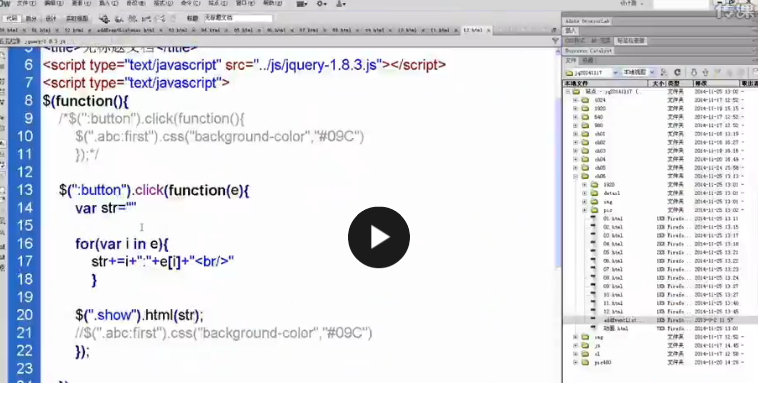758x406 pixels.
Task: Open the Help menu (帮助)
Action: click(272, 3)
